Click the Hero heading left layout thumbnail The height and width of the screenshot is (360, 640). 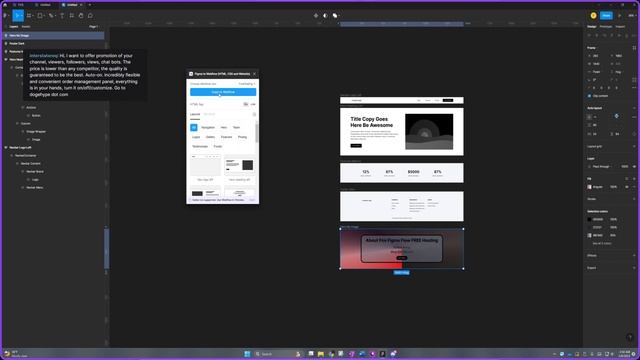click(240, 165)
